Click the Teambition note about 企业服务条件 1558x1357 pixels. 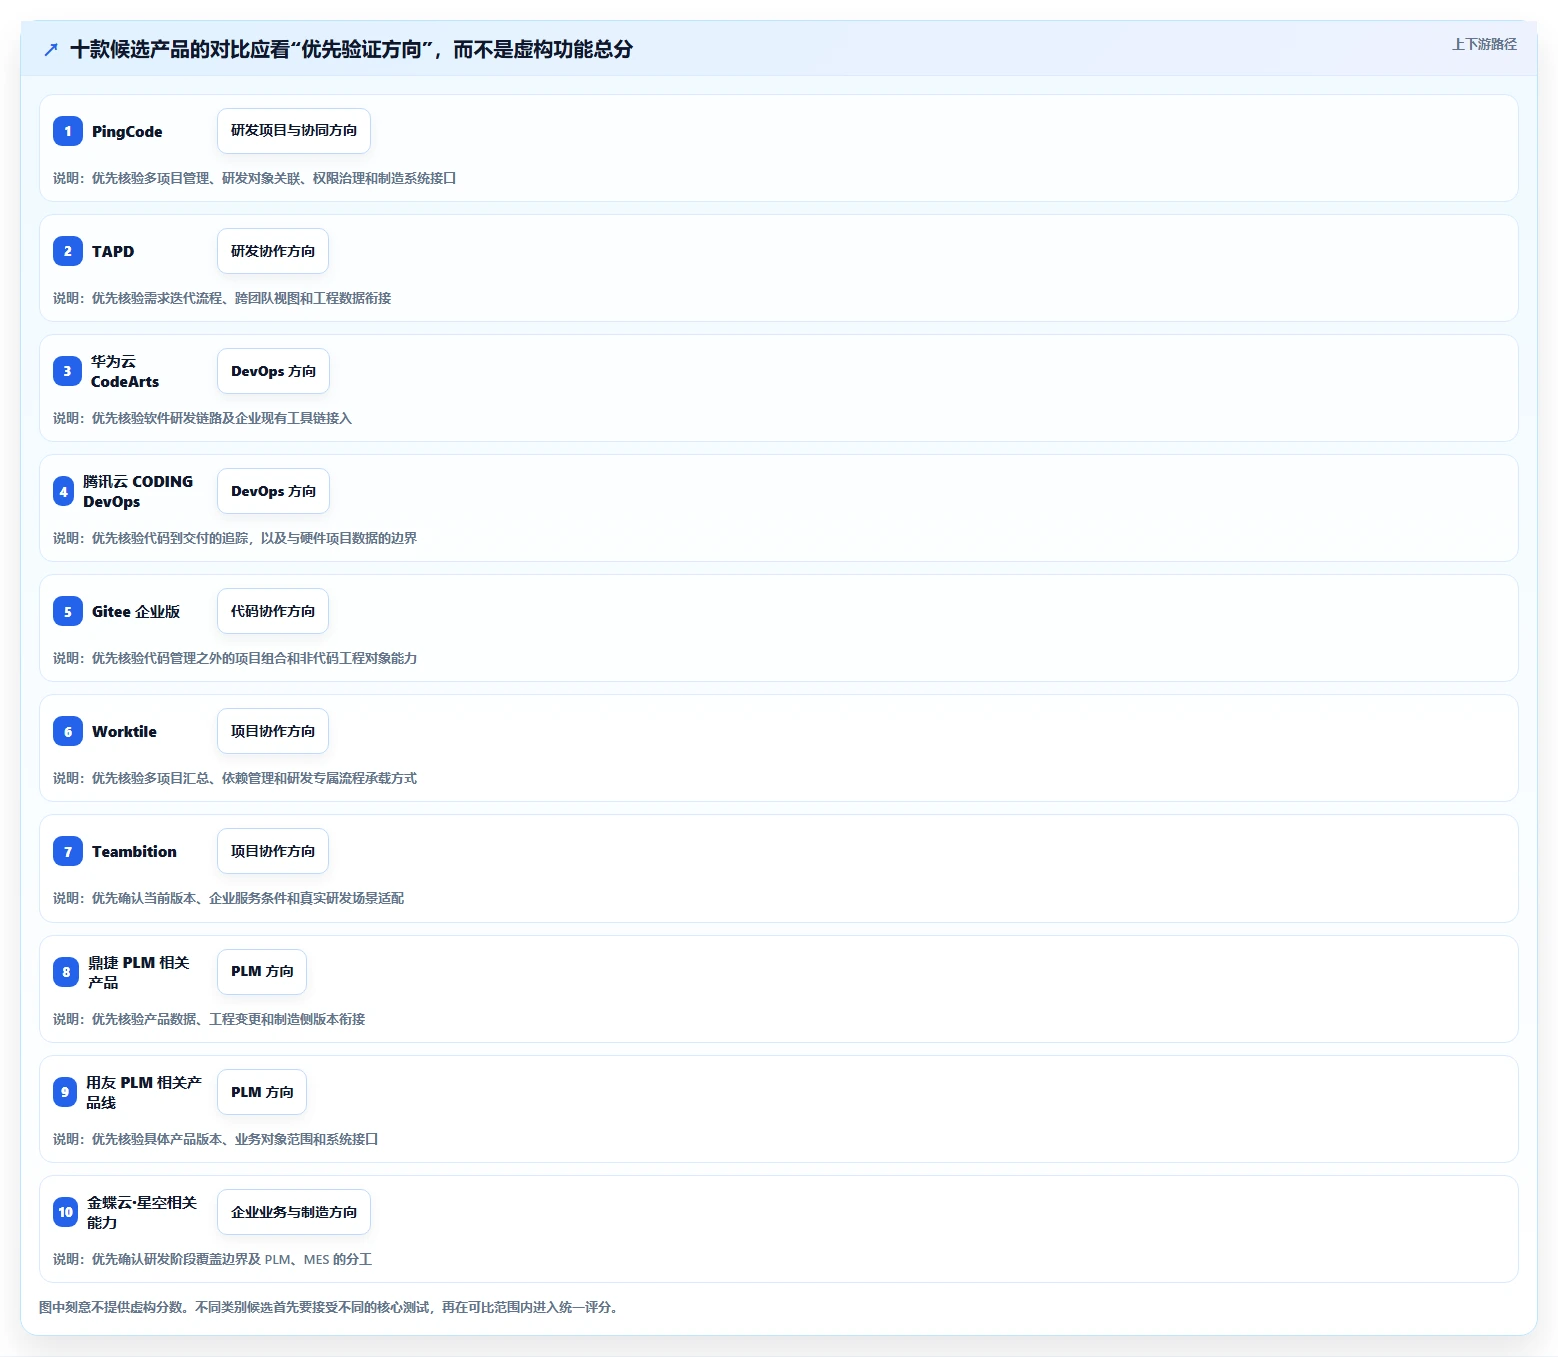pyautogui.click(x=229, y=898)
